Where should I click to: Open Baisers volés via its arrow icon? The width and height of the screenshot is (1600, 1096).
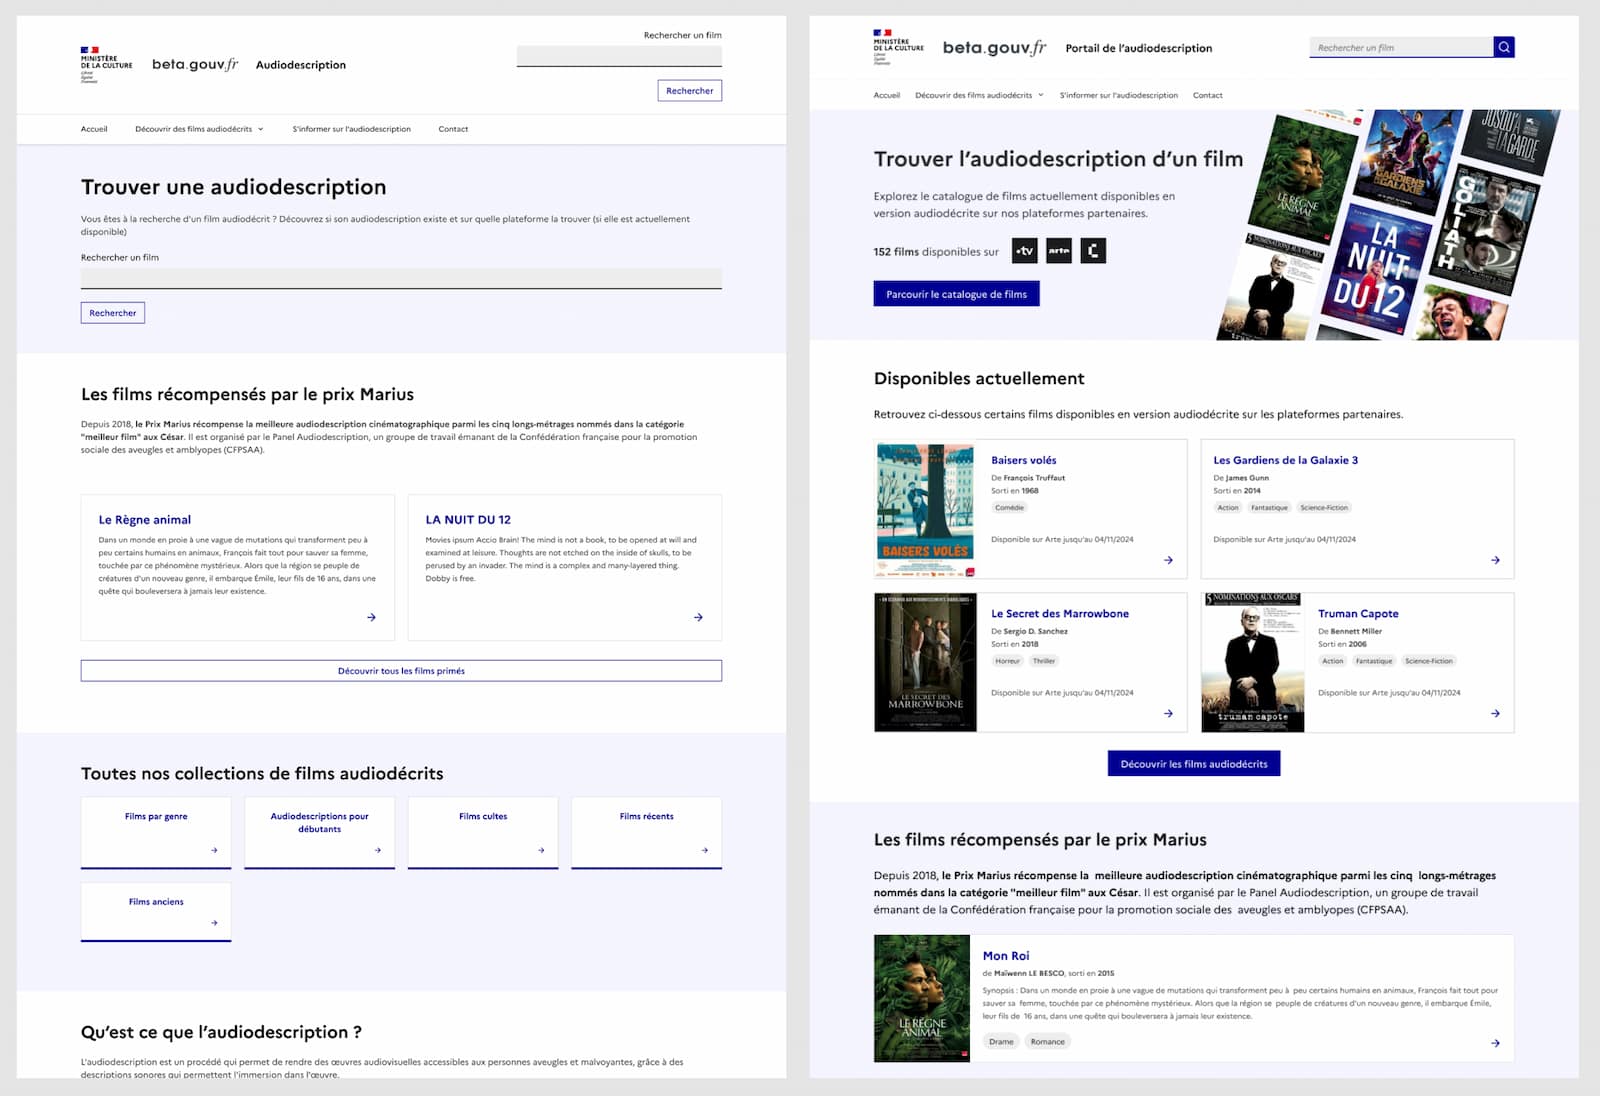click(x=1168, y=560)
